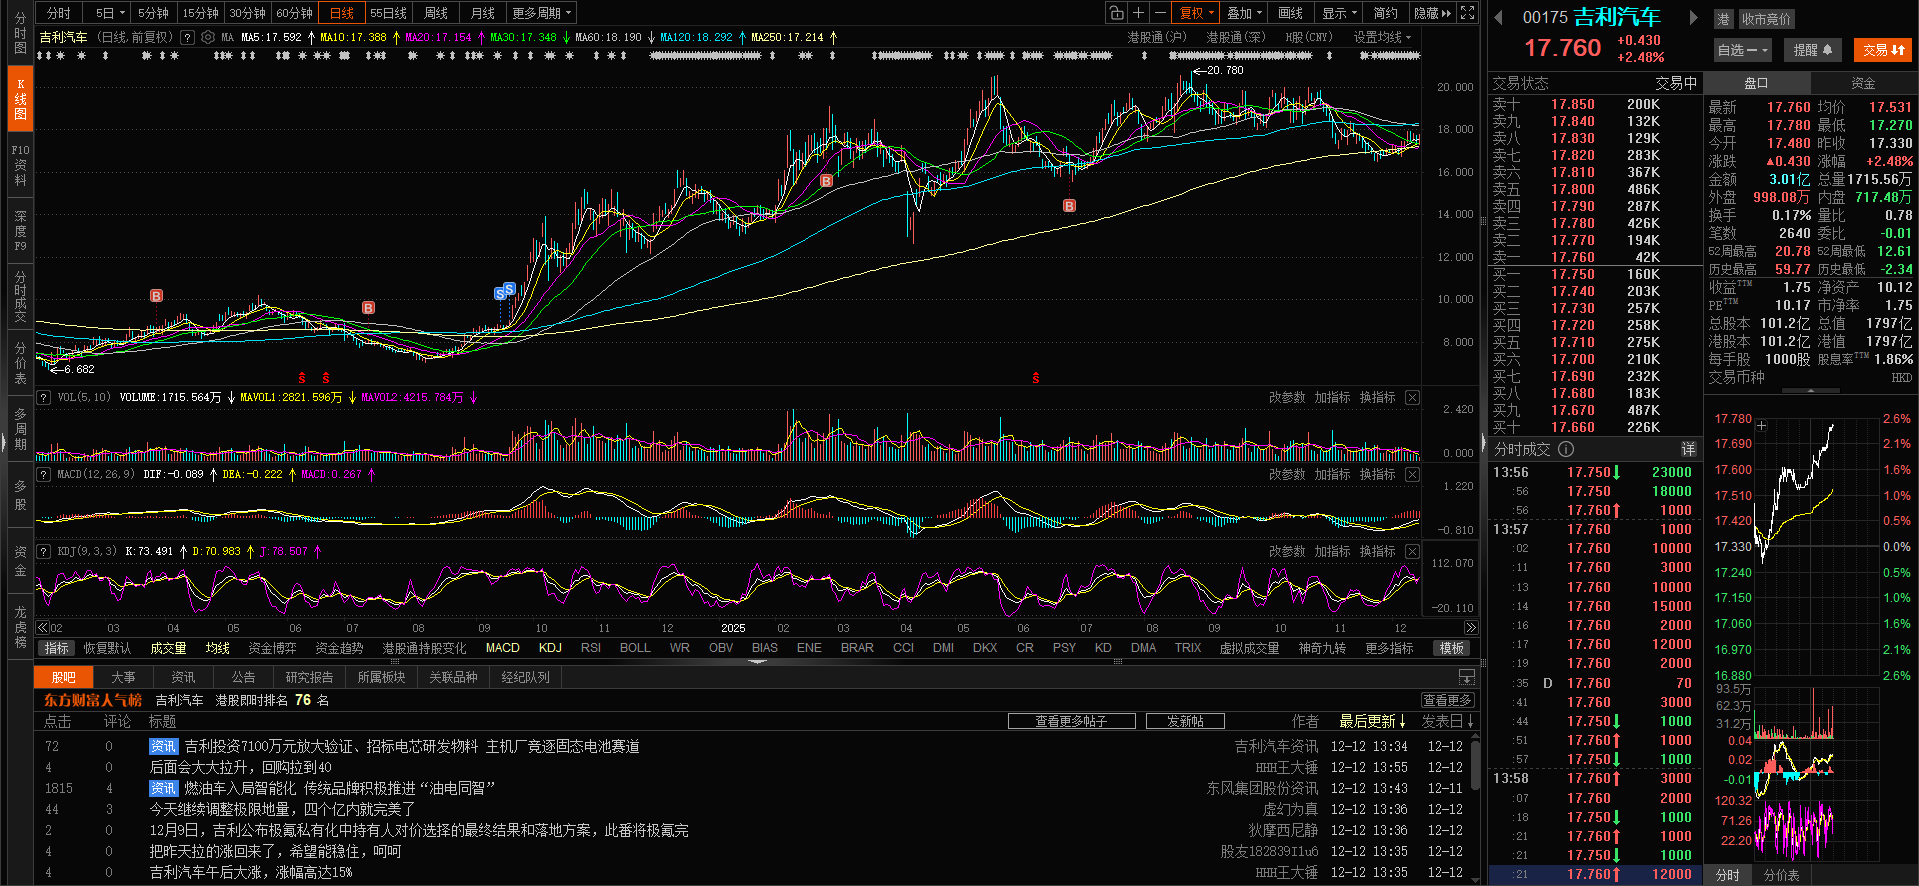Toggle the 港股通(沪) line option

tap(1156, 37)
